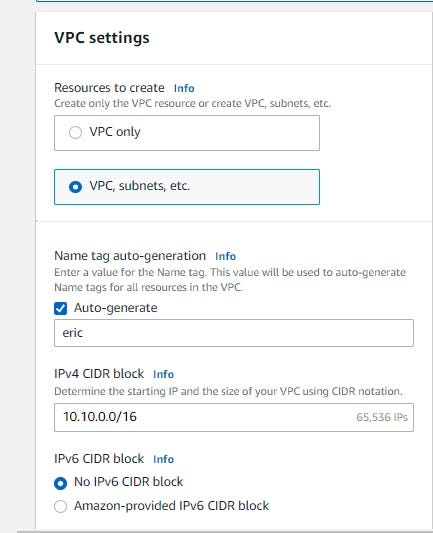The image size is (433, 533).
Task: Click the VPC only label text
Action: (115, 132)
